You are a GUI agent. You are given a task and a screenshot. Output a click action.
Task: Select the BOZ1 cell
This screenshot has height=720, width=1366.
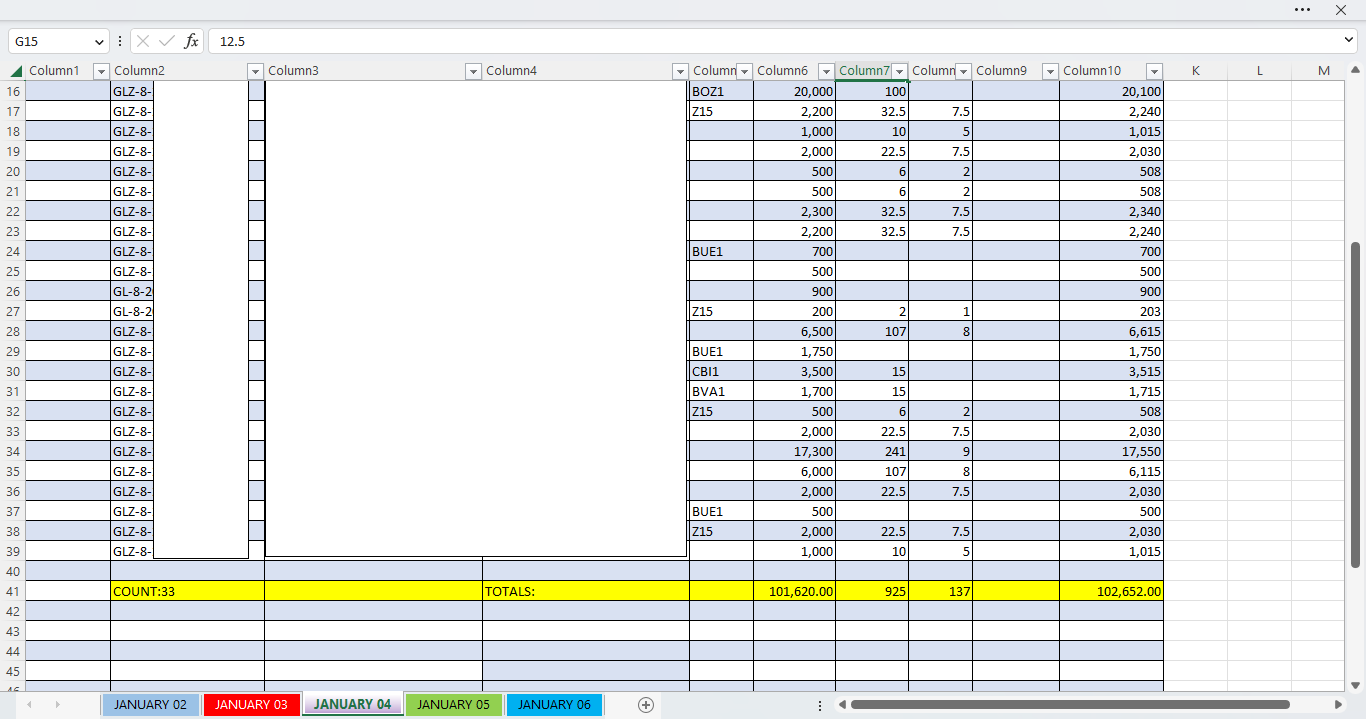pyautogui.click(x=721, y=91)
